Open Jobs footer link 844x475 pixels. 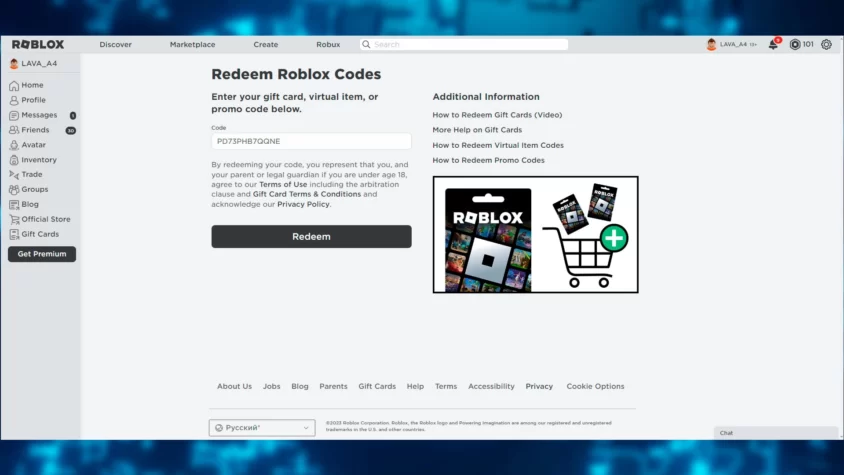(271, 386)
